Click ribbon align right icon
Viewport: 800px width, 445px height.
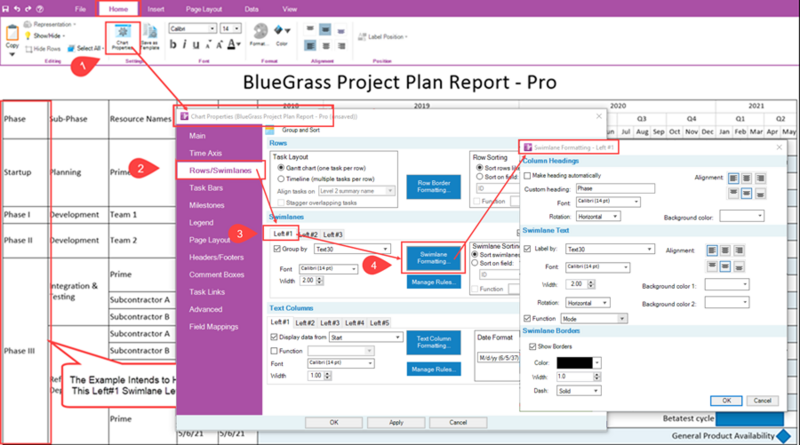tap(341, 46)
